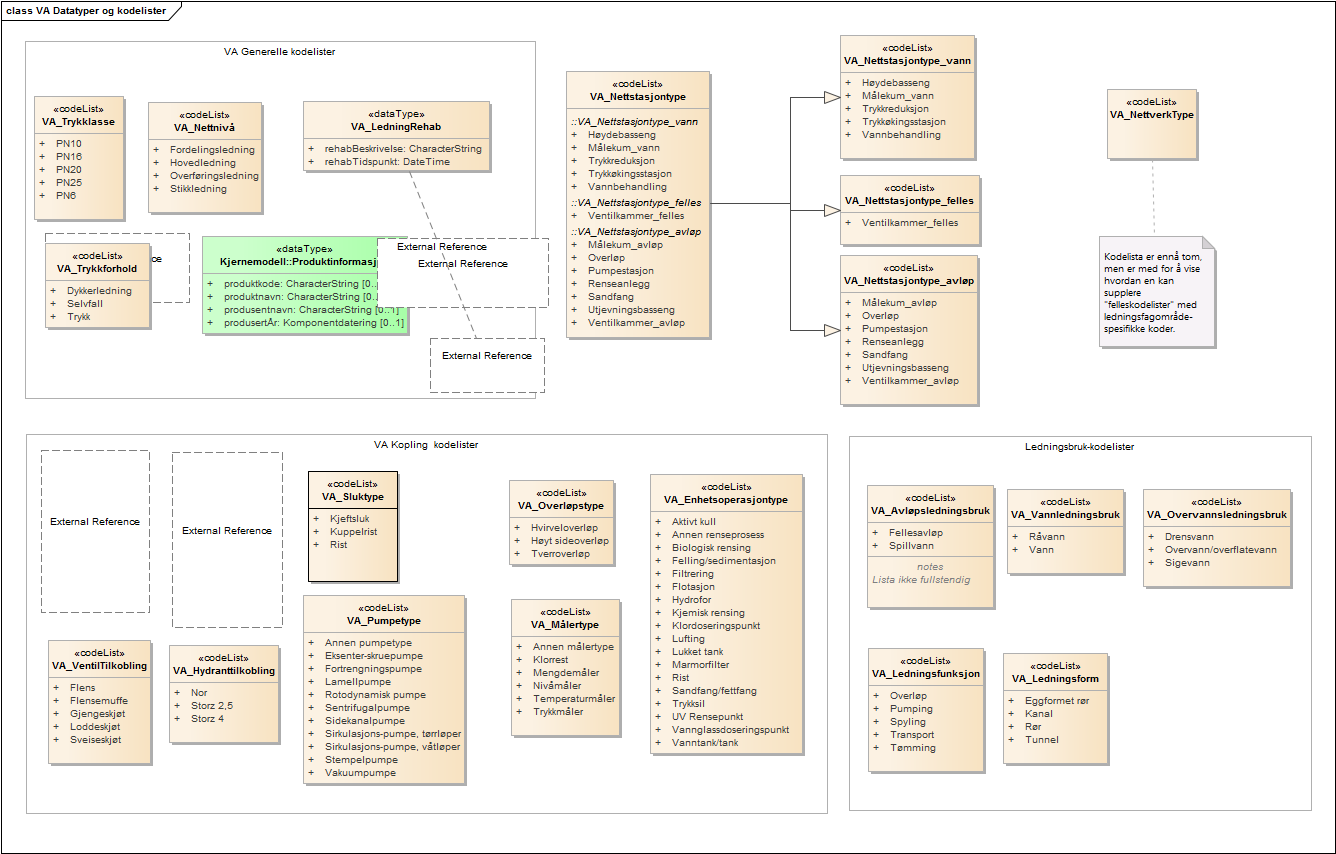Select the empty VA_NettverkType codeList
This screenshot has height=854, width=1336.
coord(1152,123)
